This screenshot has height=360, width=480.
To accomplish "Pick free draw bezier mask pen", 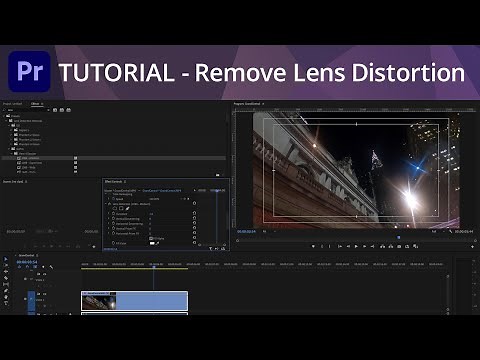I will click(127, 208).
